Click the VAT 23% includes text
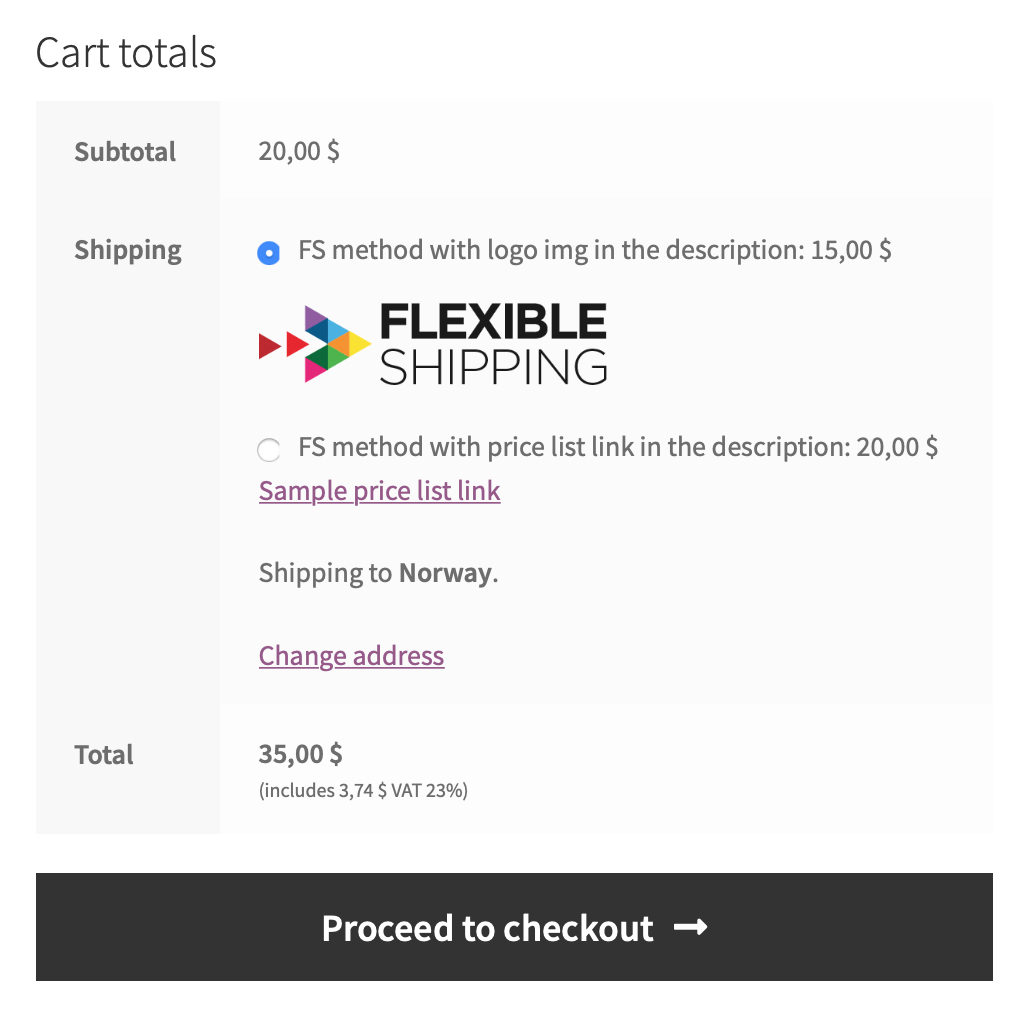This screenshot has width=1032, height=1018. [362, 790]
